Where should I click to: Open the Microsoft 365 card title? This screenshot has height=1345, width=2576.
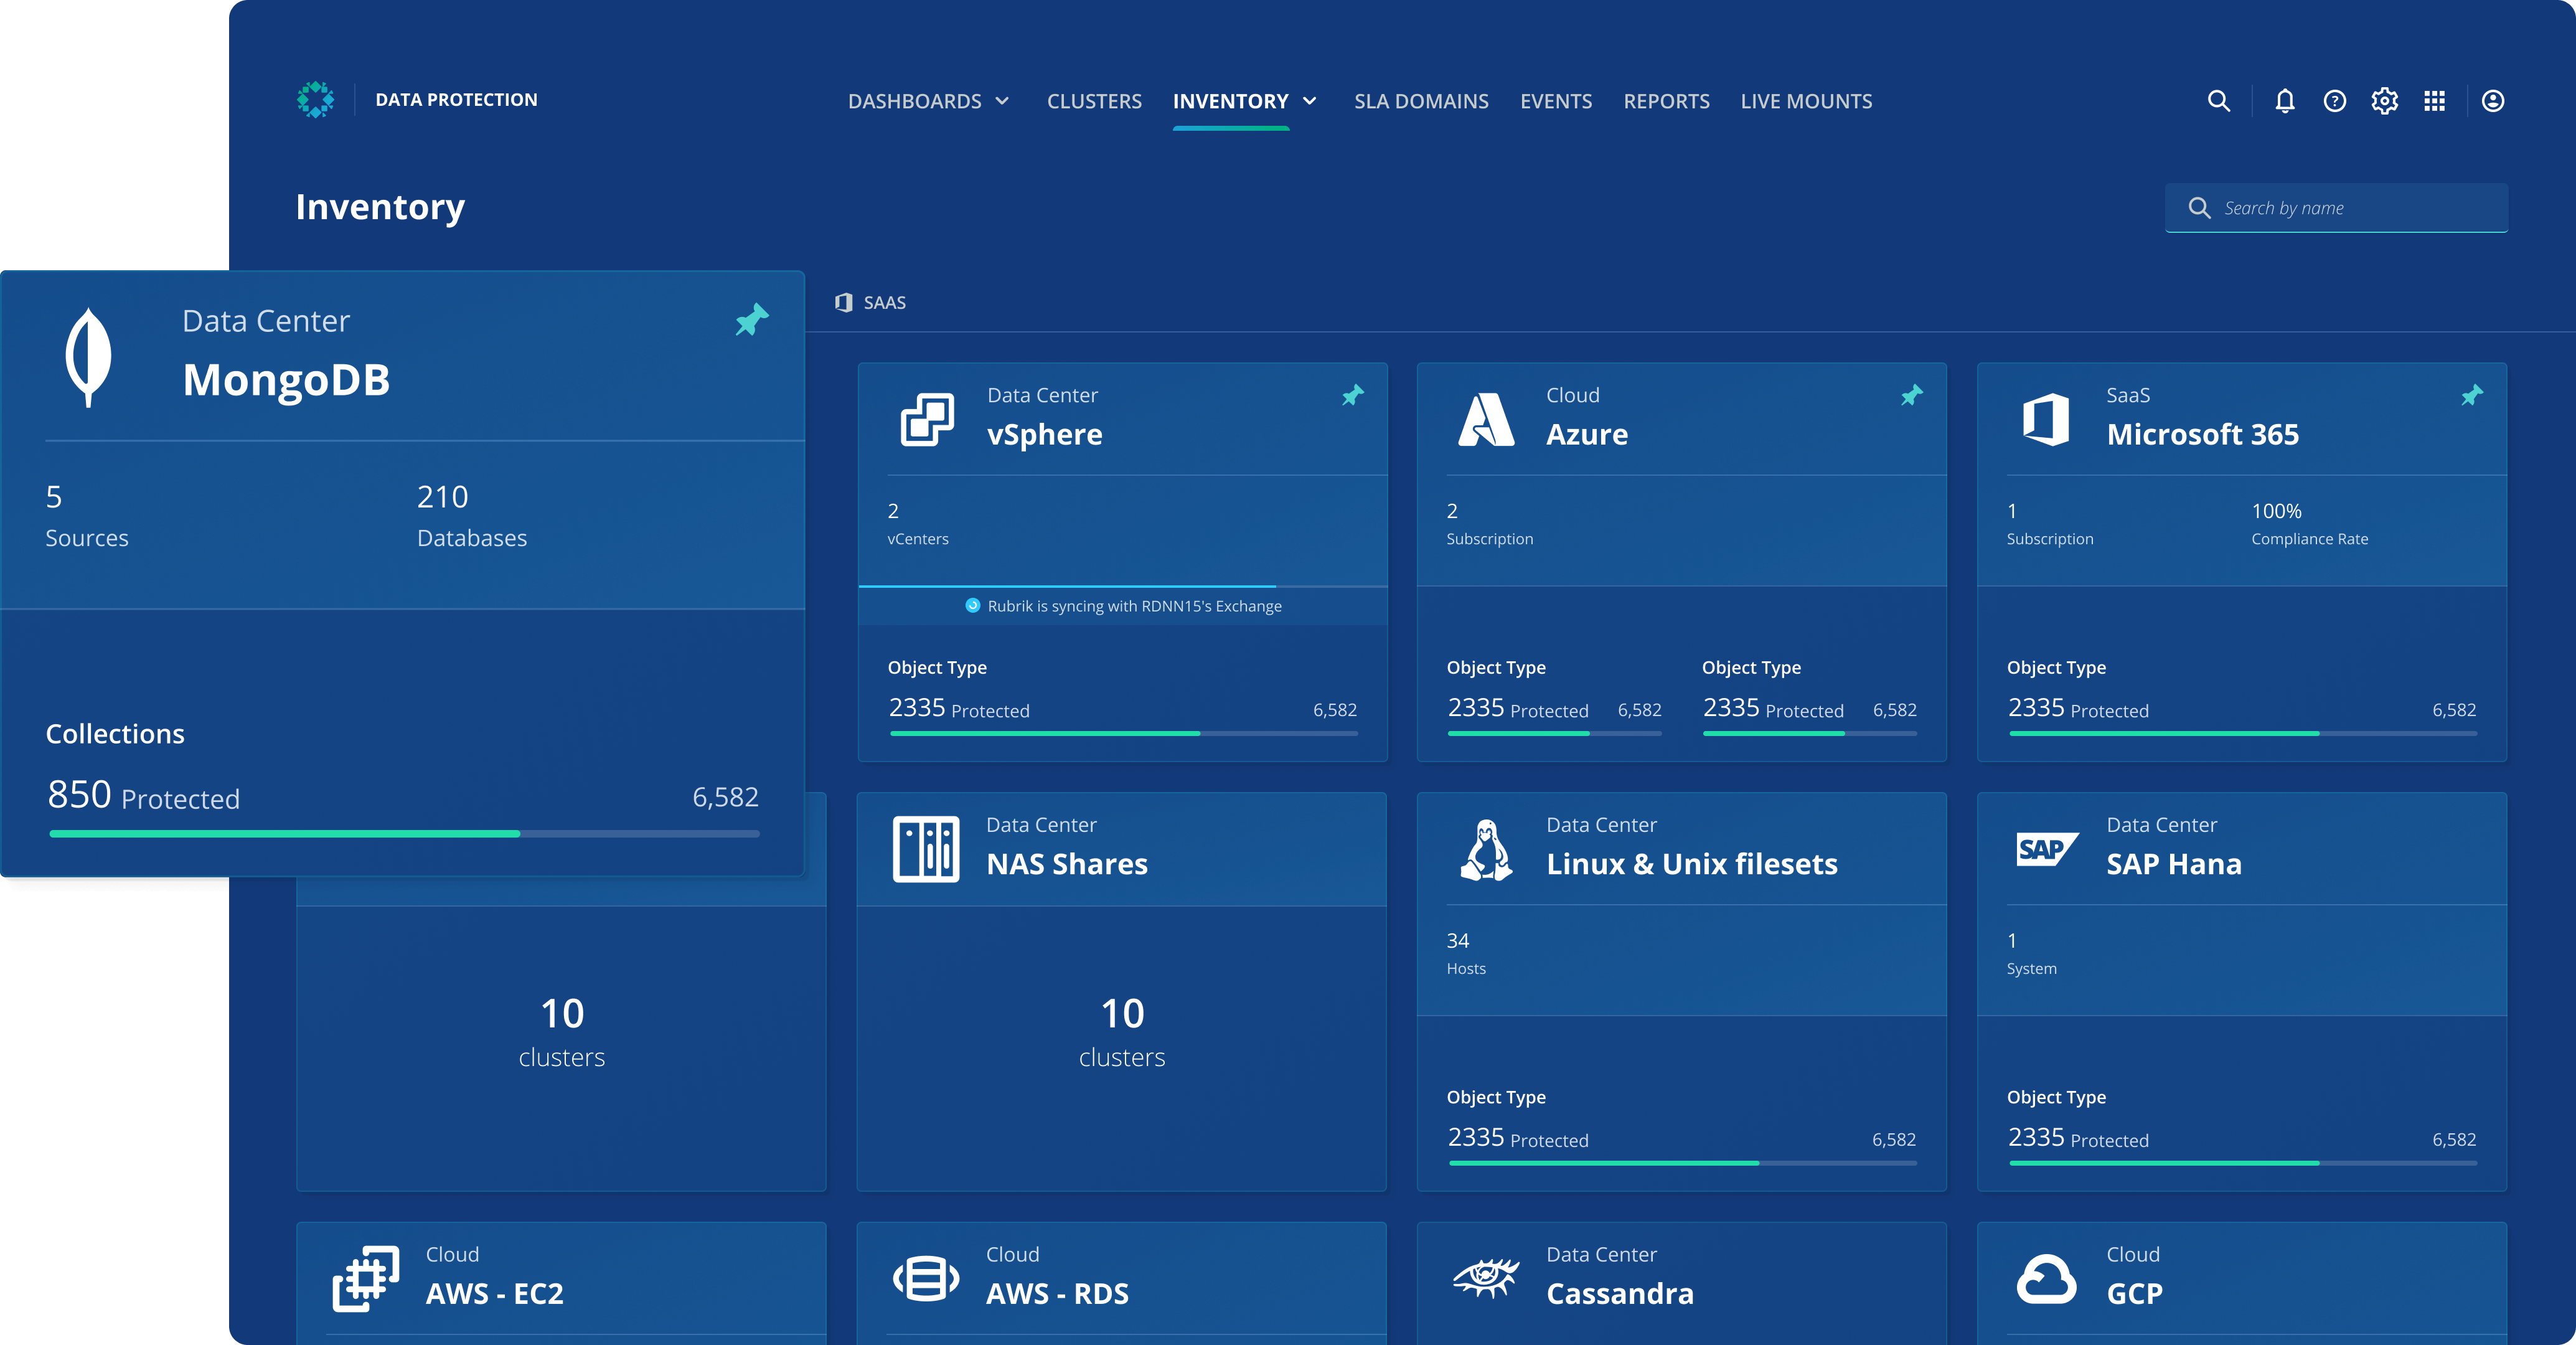click(x=2202, y=434)
